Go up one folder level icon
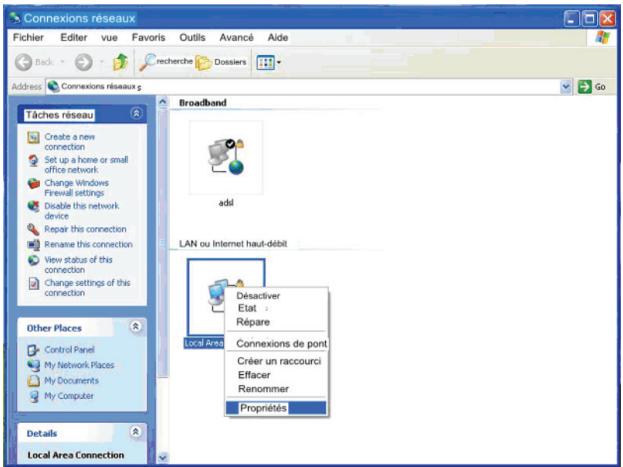Image resolution: width=623 pixels, height=467 pixels. [120, 62]
